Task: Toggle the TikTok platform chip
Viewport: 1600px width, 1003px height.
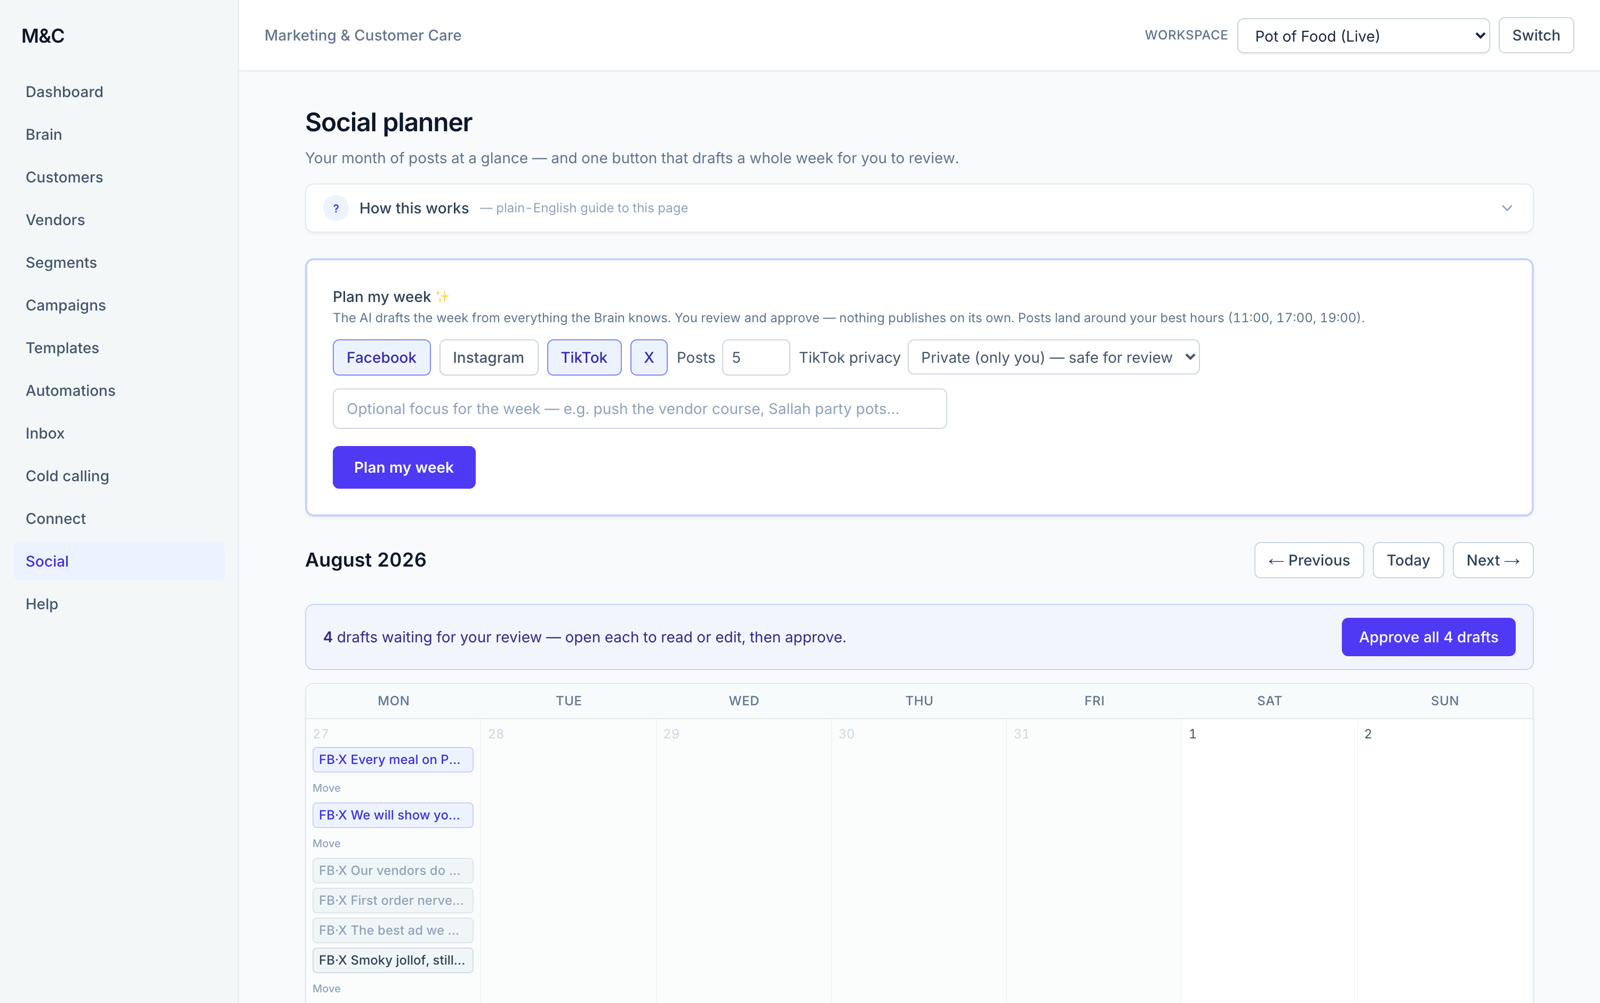Action: point(584,357)
